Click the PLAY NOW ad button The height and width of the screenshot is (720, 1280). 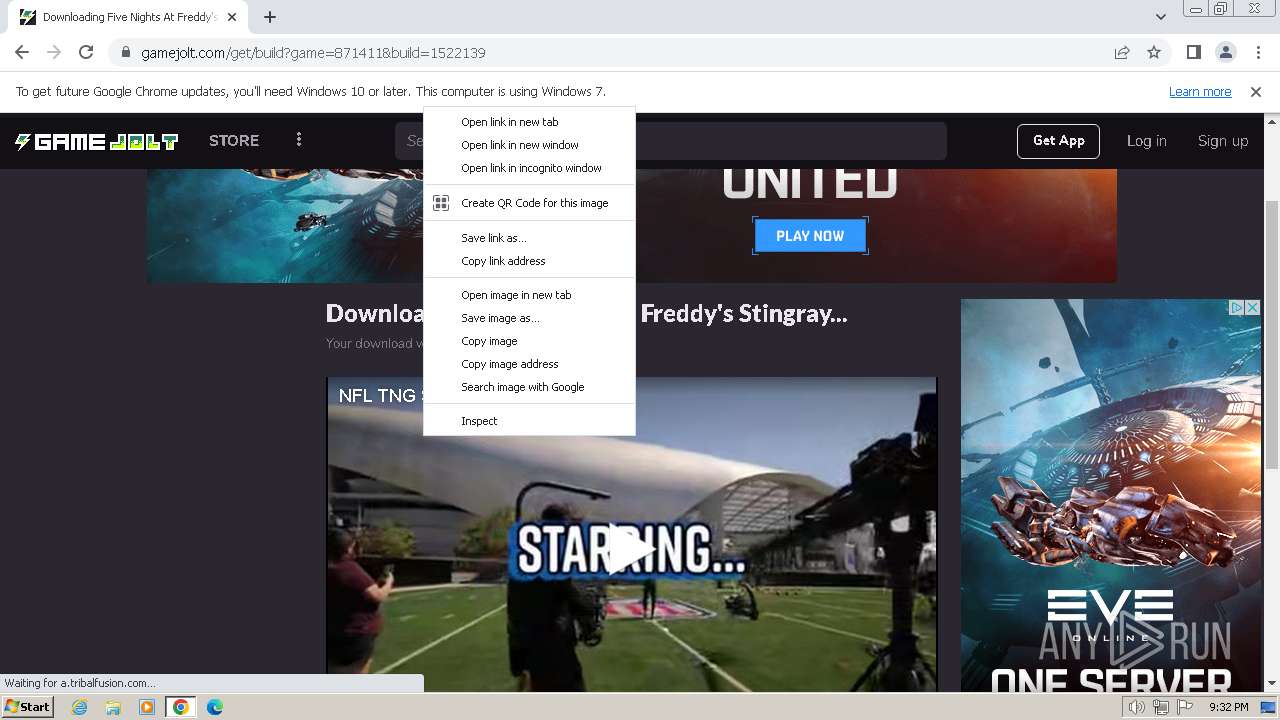coord(810,236)
